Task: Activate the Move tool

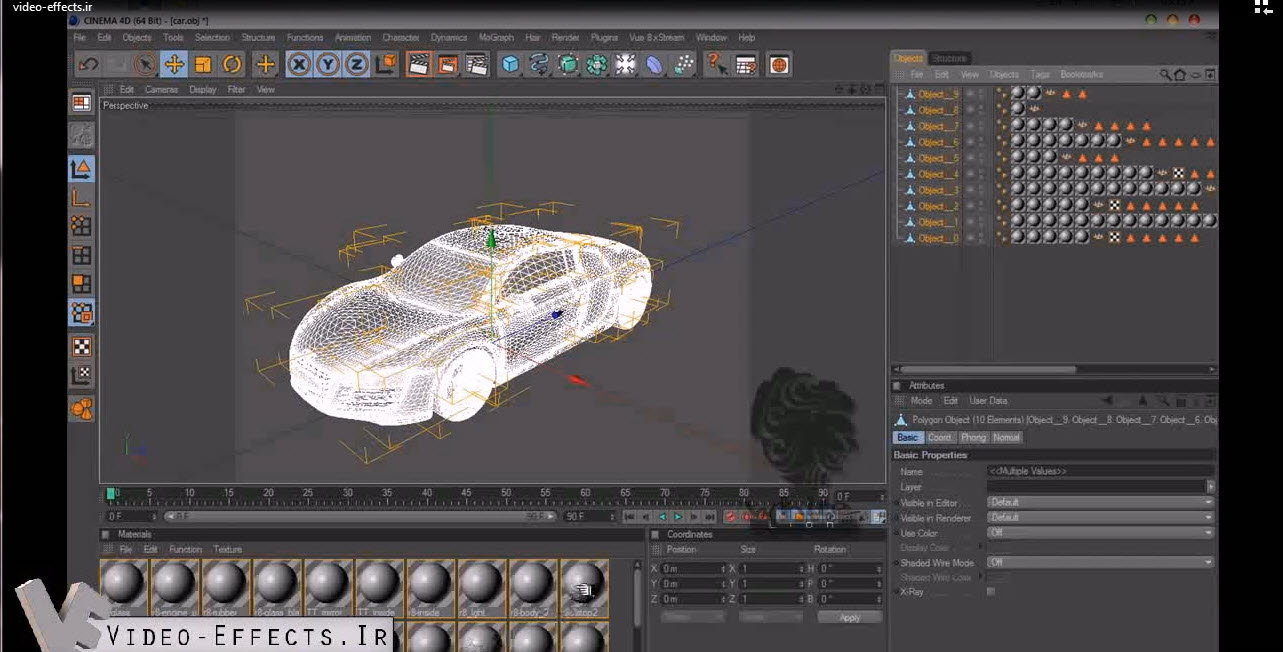Action: click(x=174, y=65)
